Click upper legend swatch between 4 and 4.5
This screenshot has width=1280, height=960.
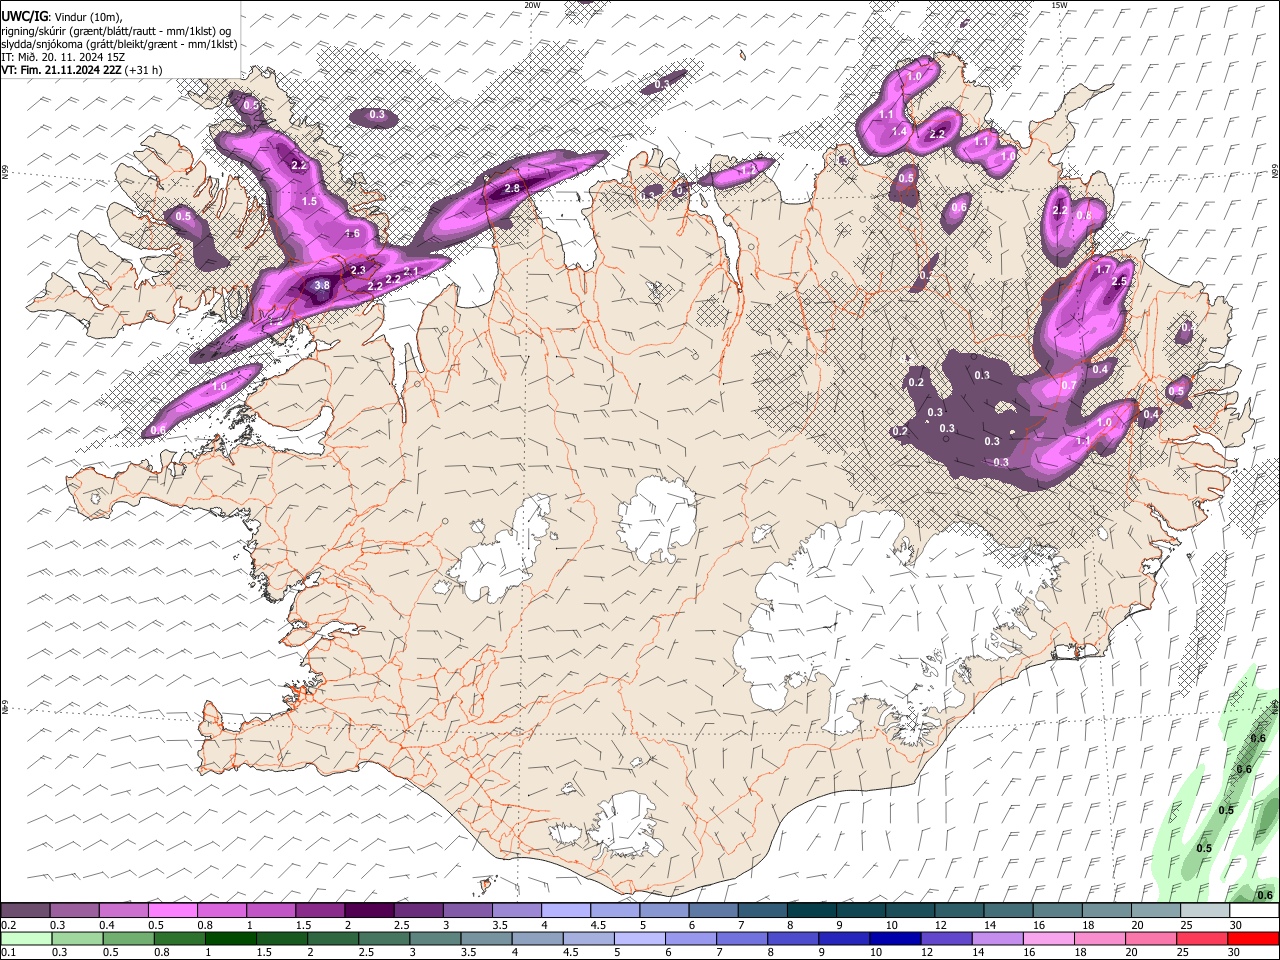(x=566, y=910)
